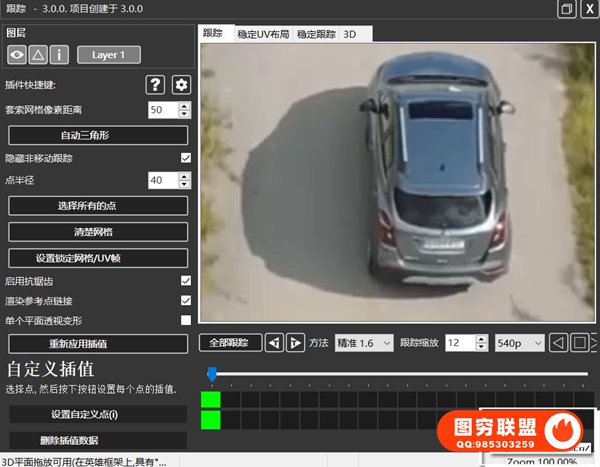
Task: Increase 套索网格像素距离 value with up arrow
Action: [183, 105]
